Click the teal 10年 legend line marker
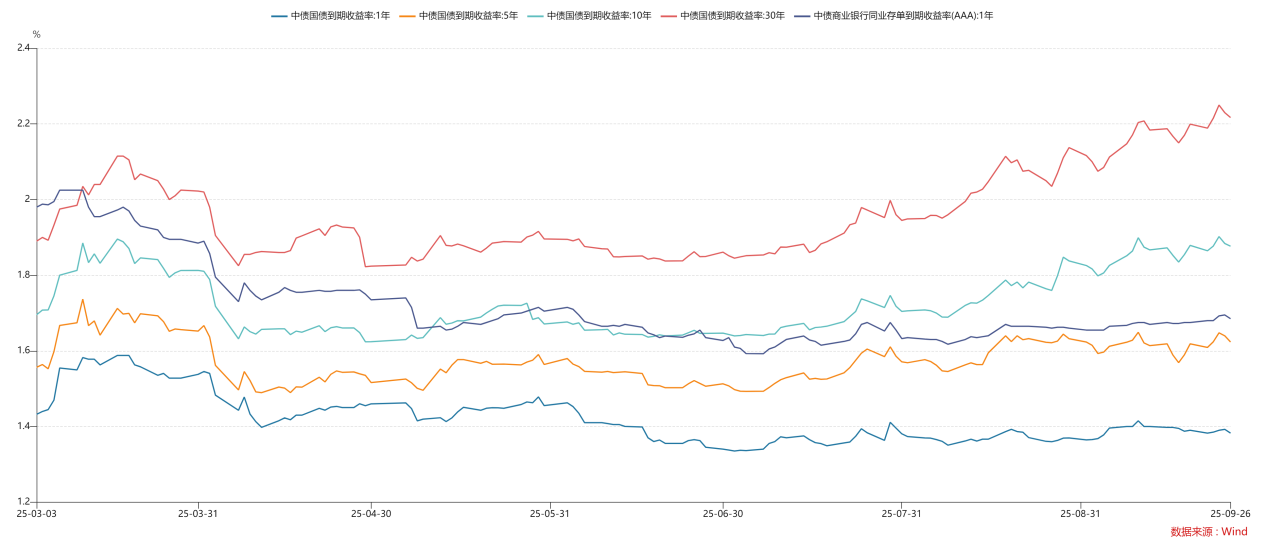 pyautogui.click(x=535, y=16)
